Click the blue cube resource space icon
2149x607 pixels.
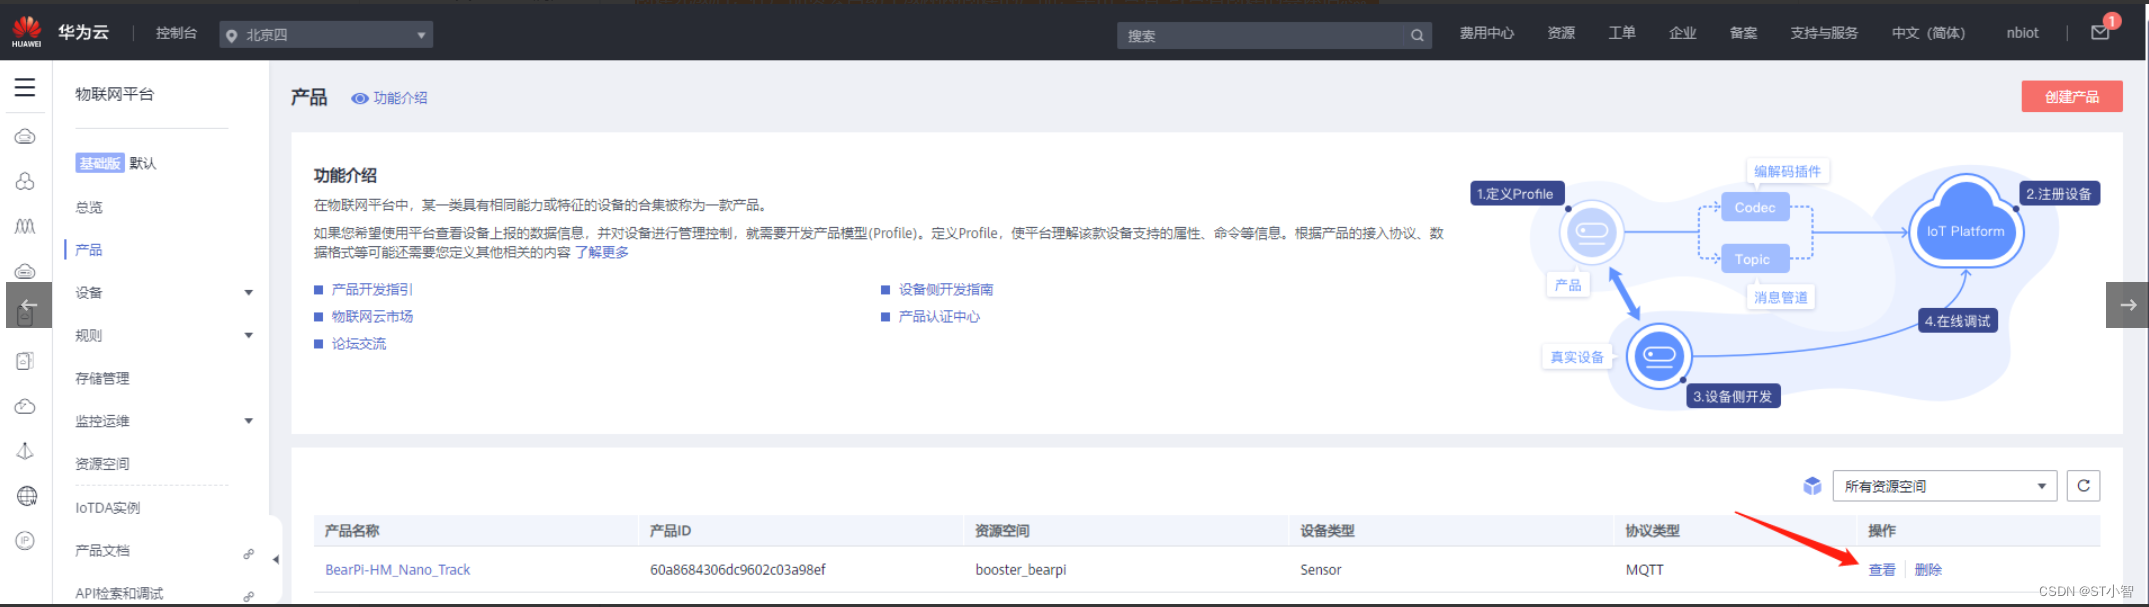coord(1812,486)
